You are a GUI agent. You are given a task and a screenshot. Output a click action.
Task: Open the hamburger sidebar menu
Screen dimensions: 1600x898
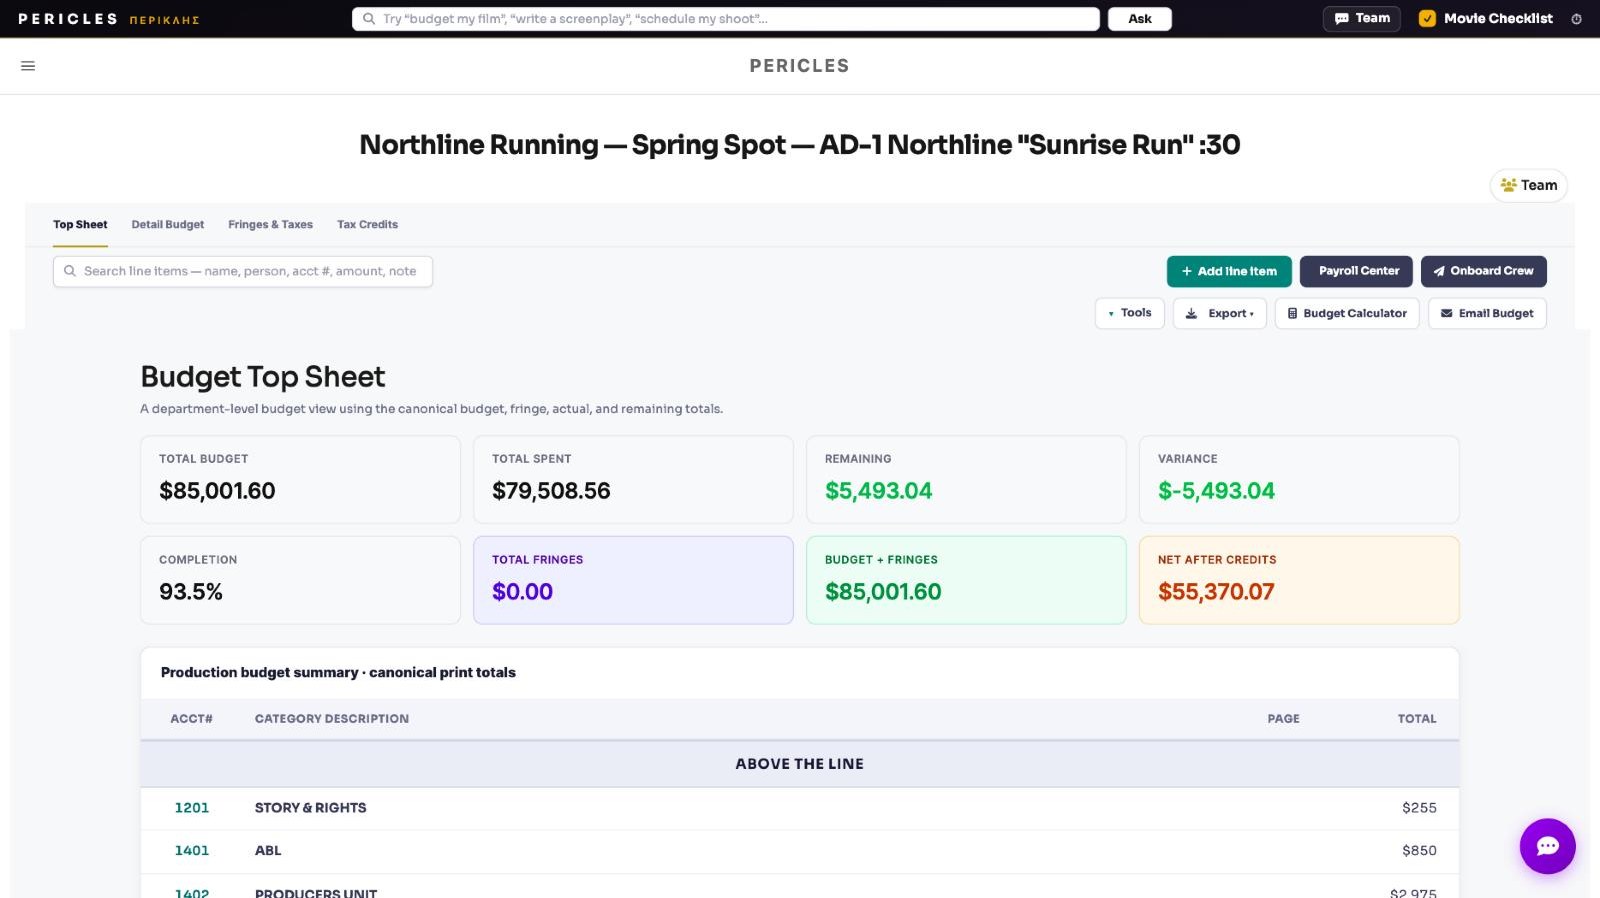click(x=28, y=66)
